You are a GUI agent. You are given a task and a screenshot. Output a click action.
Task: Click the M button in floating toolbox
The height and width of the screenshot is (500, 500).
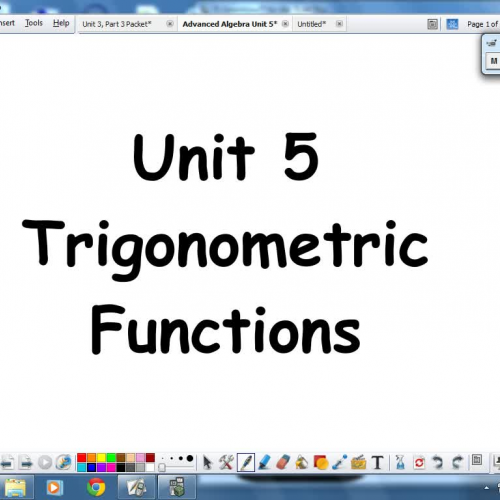[494, 61]
